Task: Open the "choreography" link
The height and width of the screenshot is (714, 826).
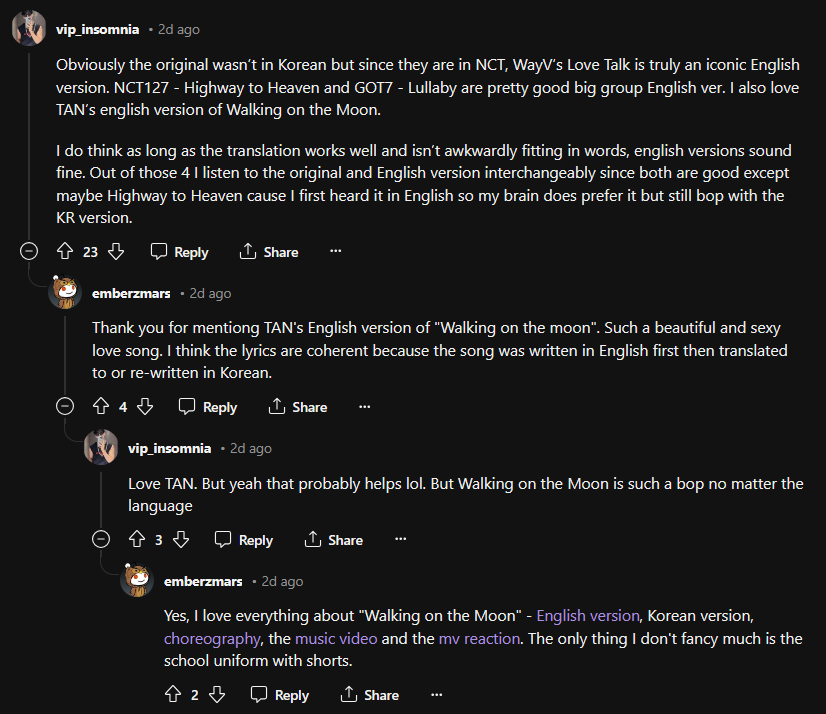Action: (213, 638)
